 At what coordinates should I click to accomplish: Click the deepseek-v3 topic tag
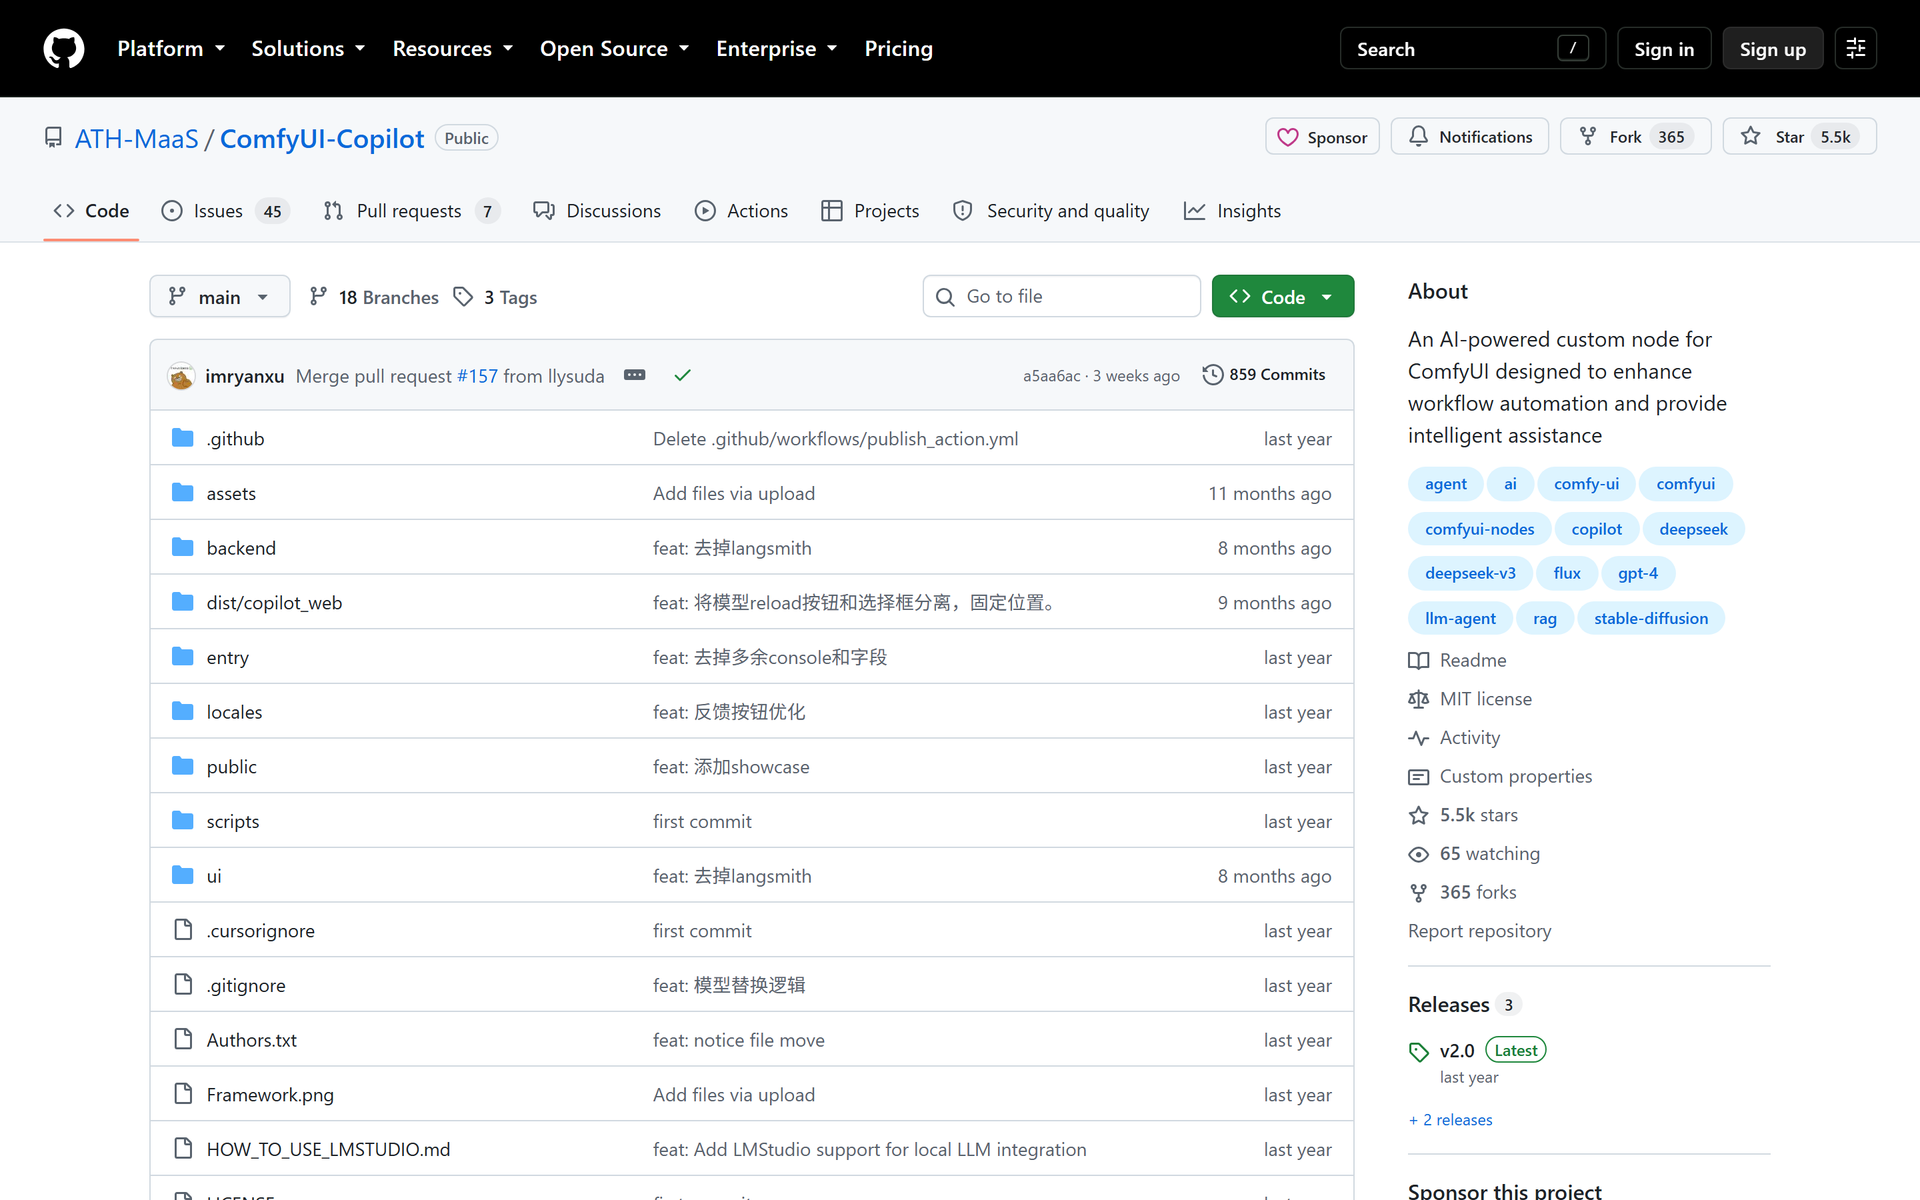[1470, 573]
